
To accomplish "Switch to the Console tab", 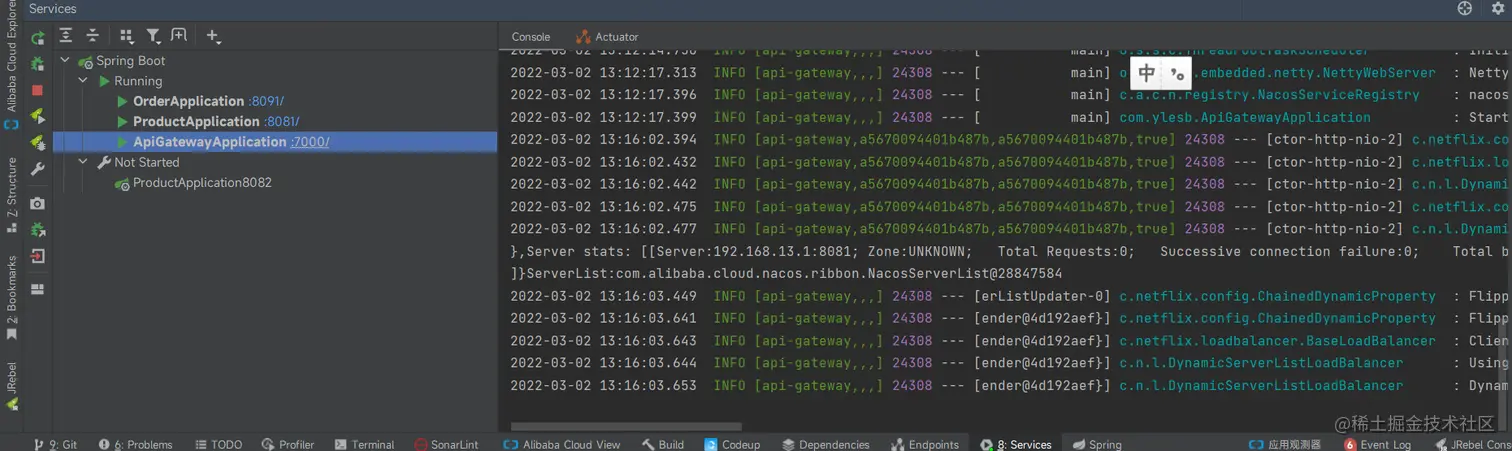I will [x=531, y=37].
